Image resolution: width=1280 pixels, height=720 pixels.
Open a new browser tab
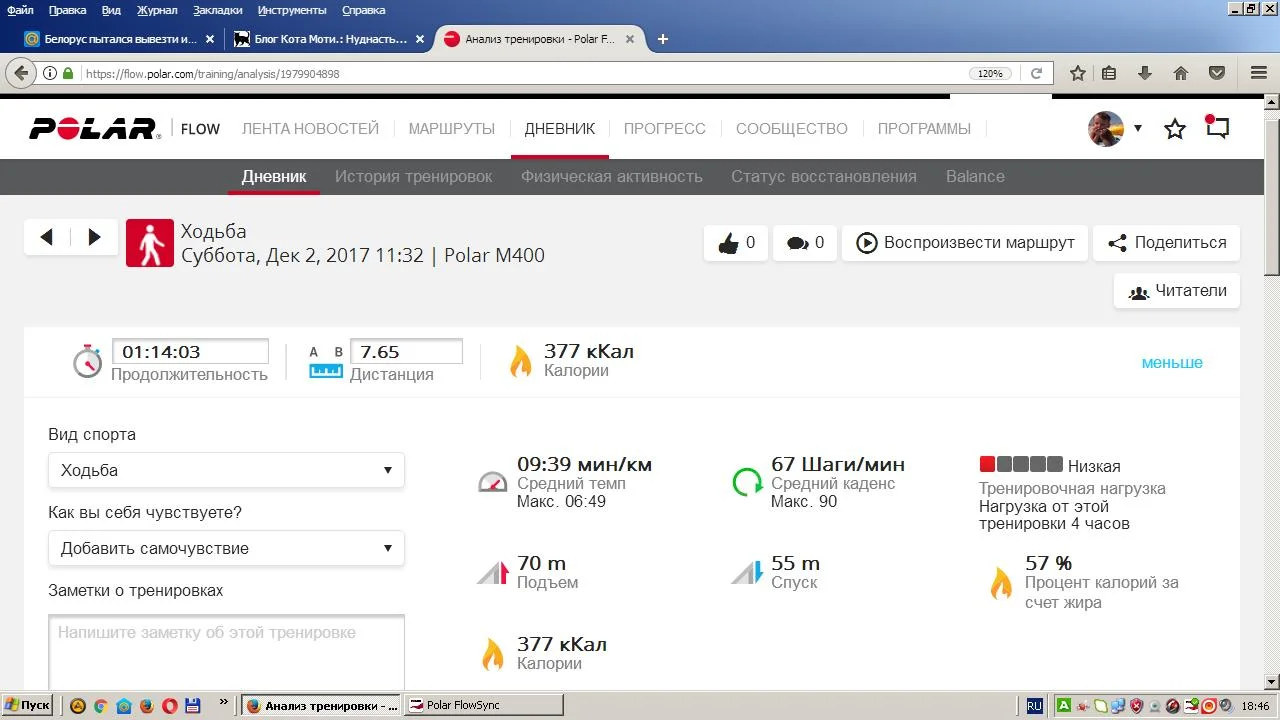coord(662,39)
